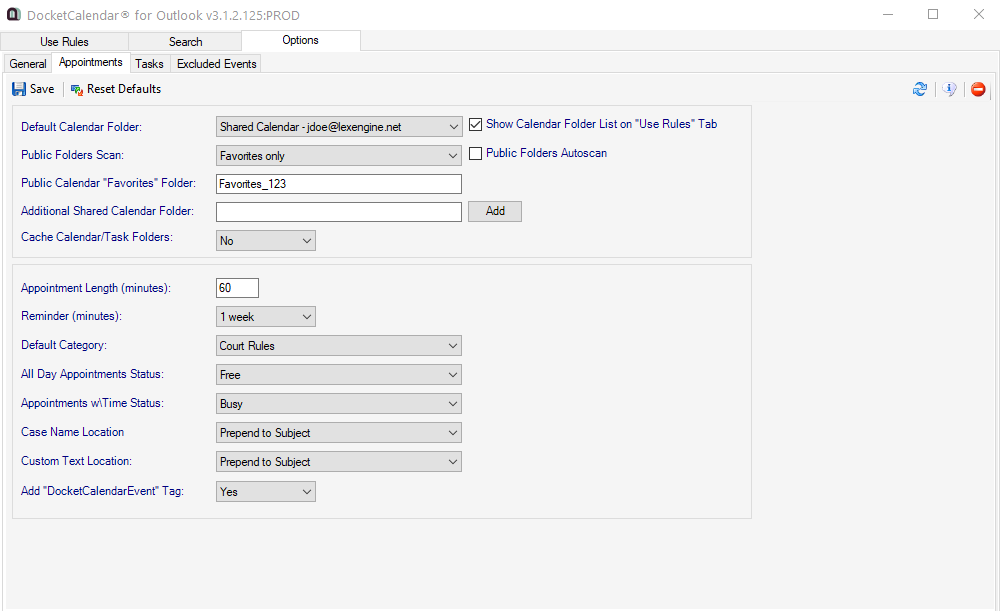Switch to the Search tab
Viewport: 1000px width, 611px height.
tap(185, 41)
